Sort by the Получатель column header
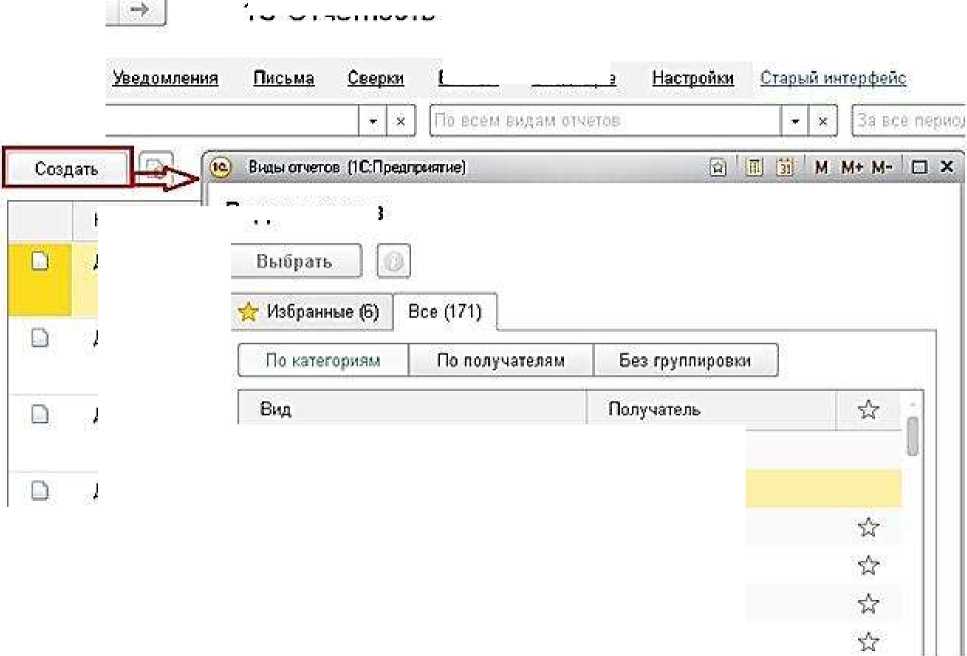 711,408
